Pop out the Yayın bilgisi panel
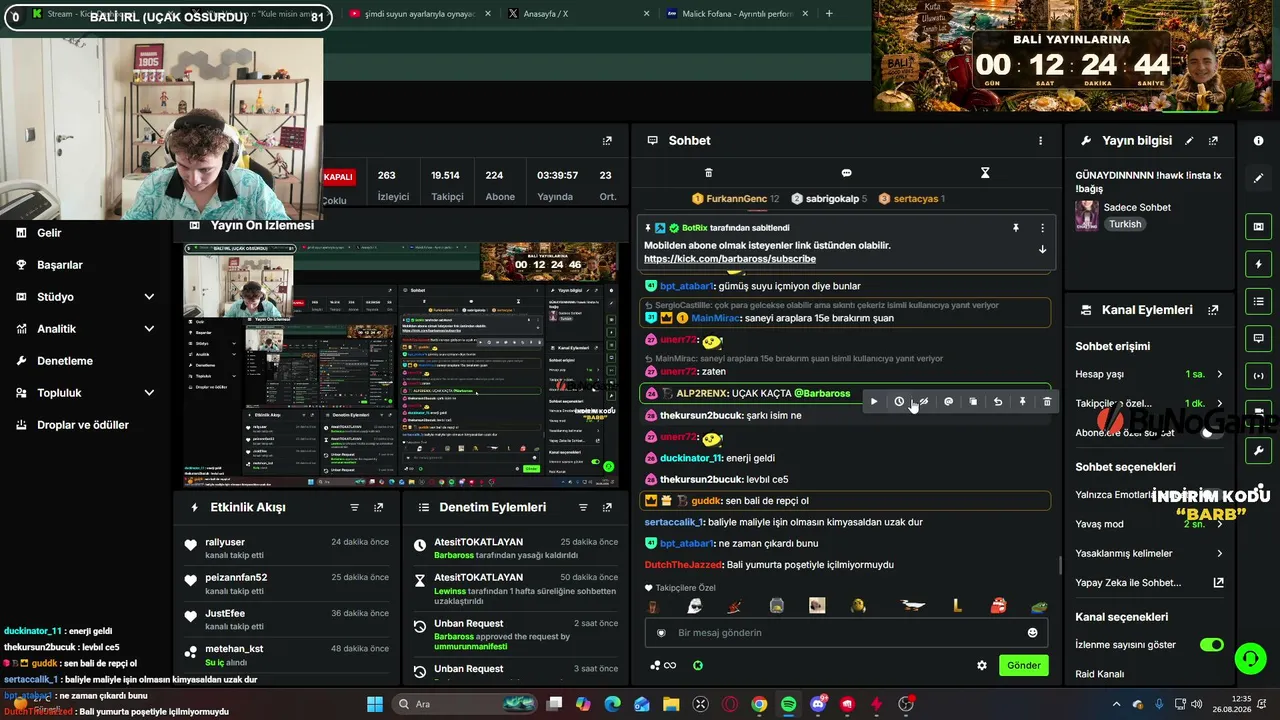 (x=1213, y=141)
